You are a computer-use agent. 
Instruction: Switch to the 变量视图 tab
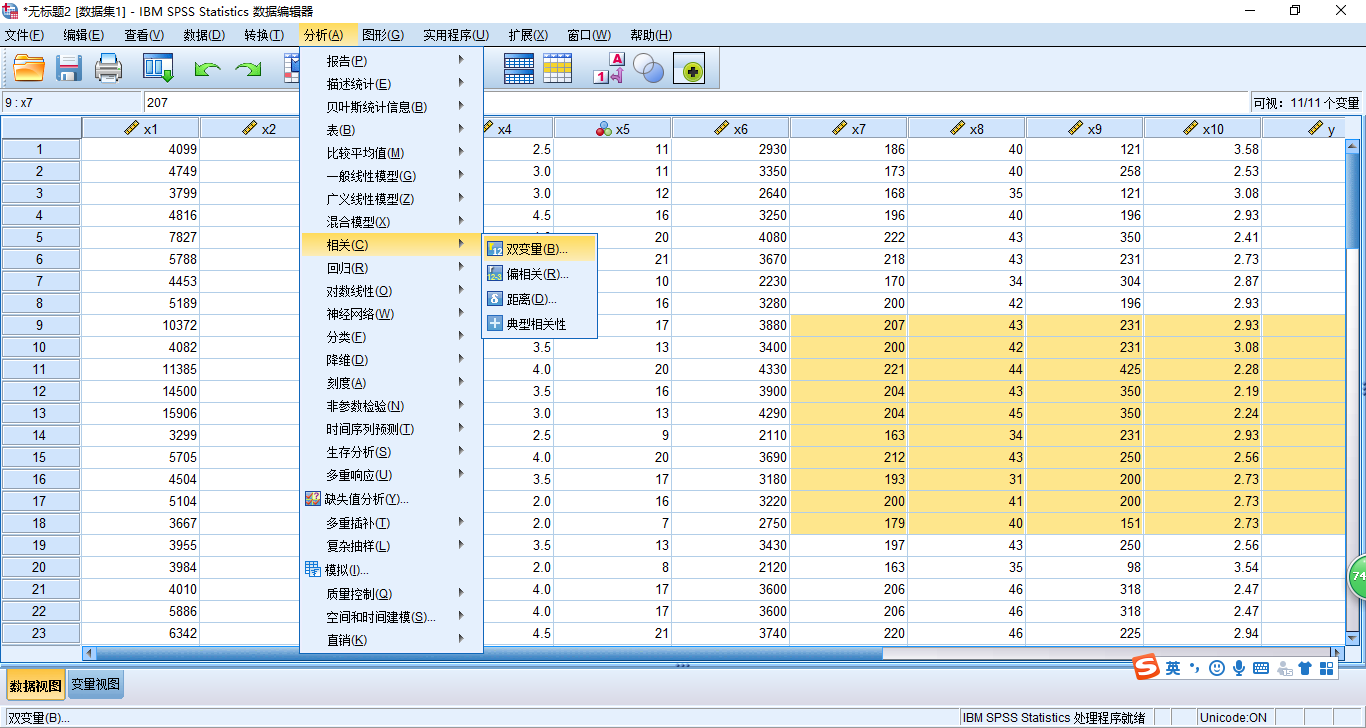pos(95,684)
